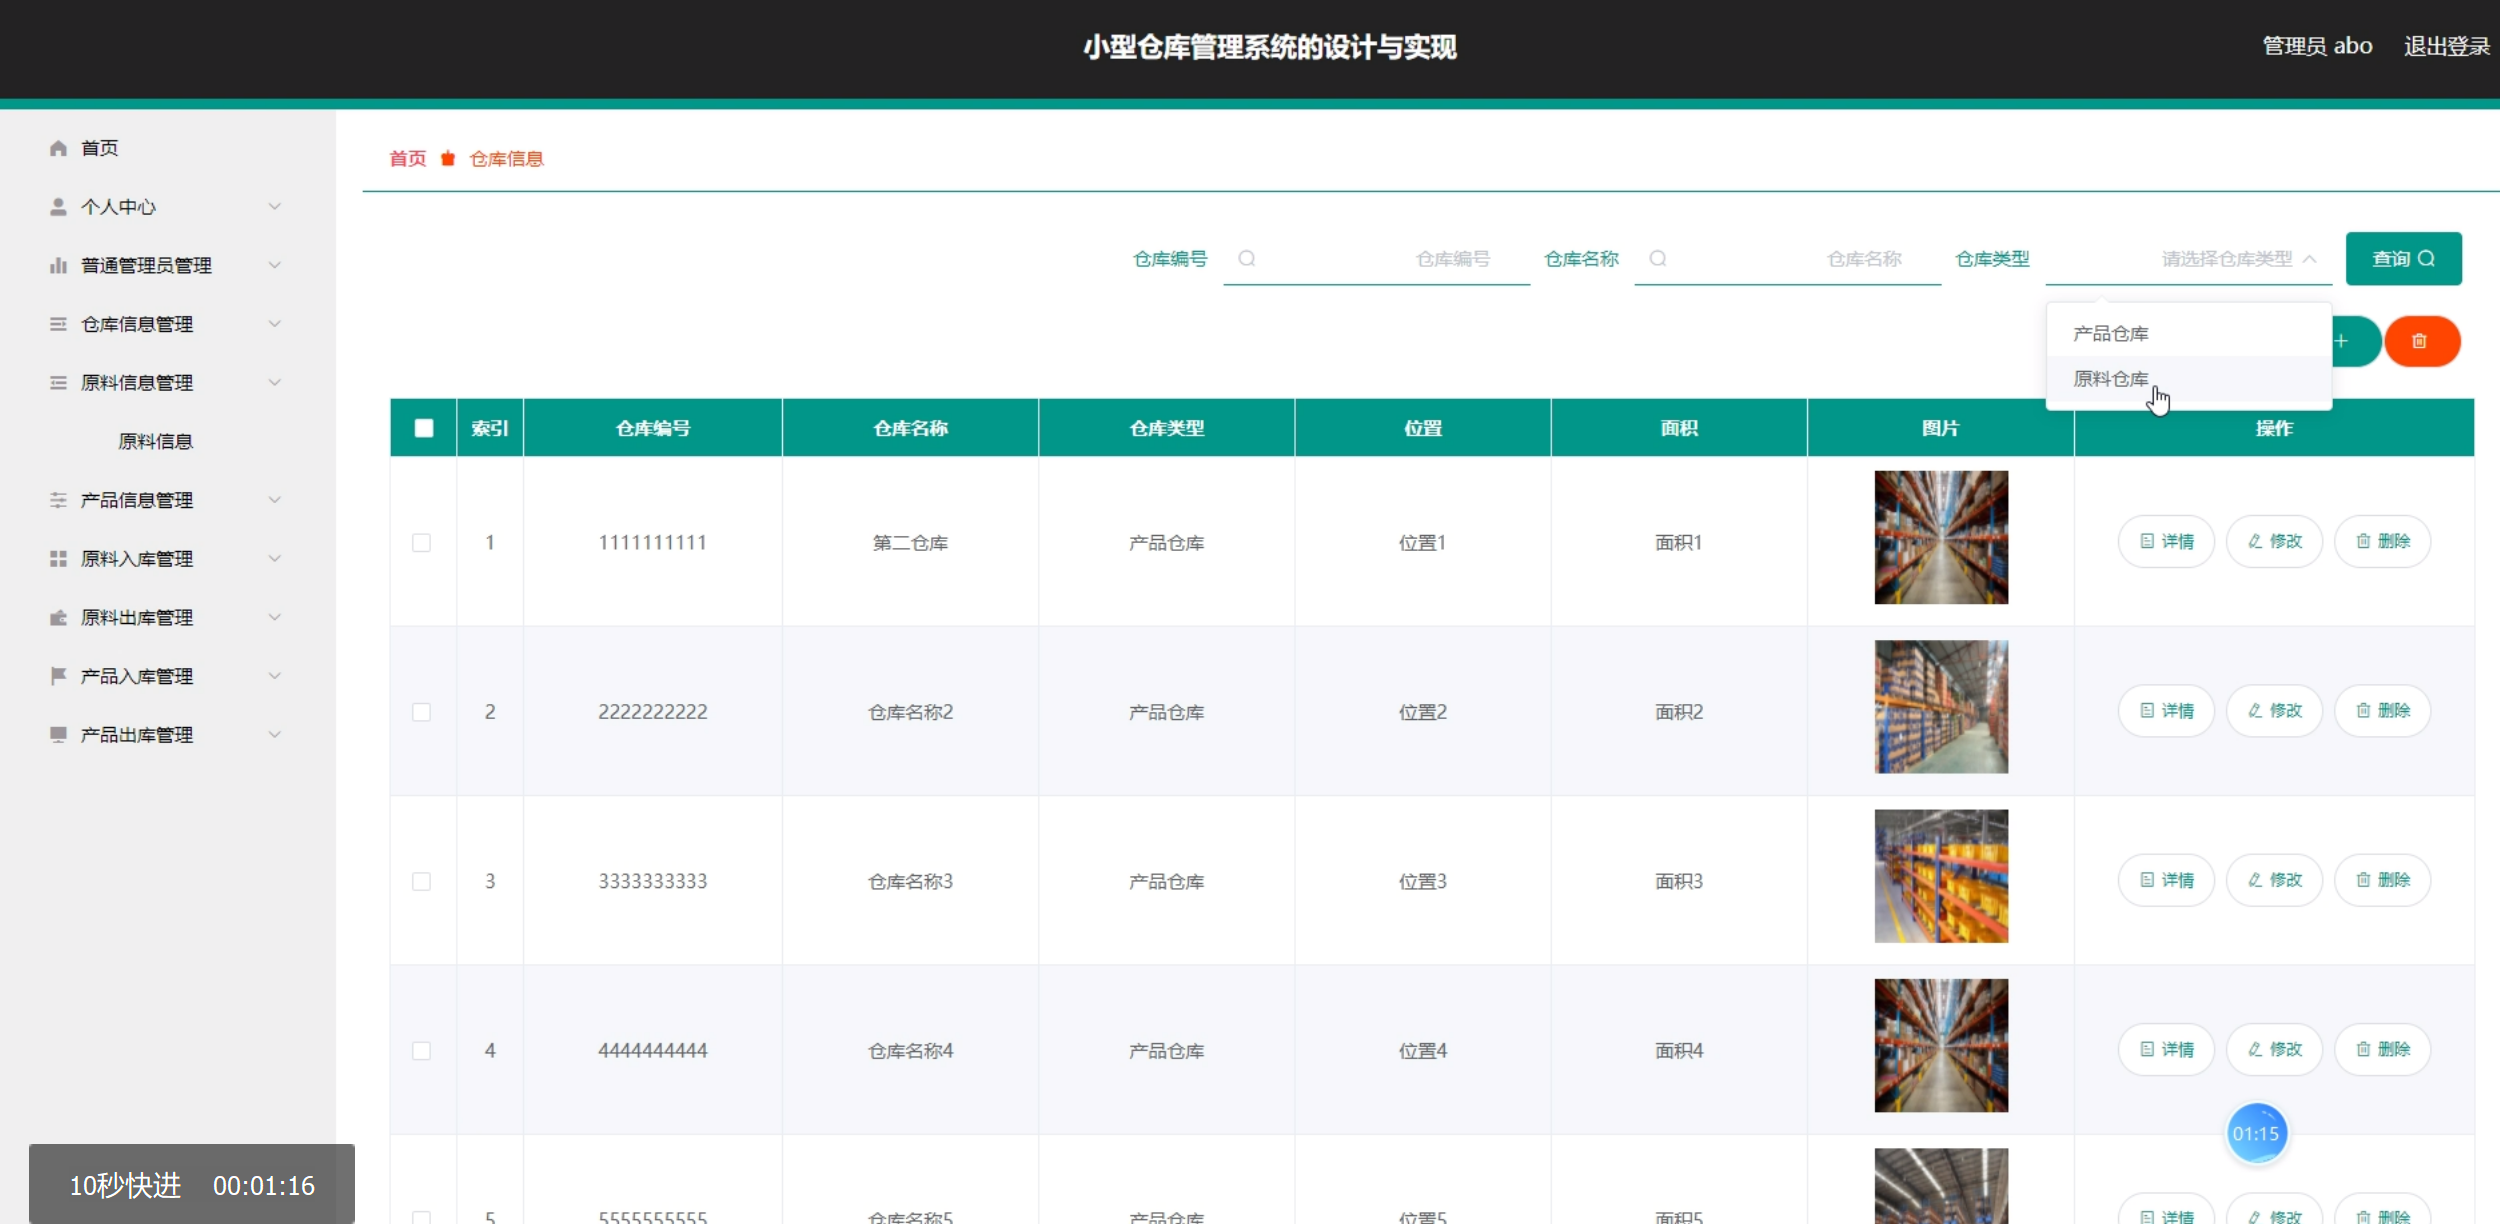Click the red trash delete icon button
Viewport: 2500px width, 1224px height.
pyautogui.click(x=2421, y=341)
